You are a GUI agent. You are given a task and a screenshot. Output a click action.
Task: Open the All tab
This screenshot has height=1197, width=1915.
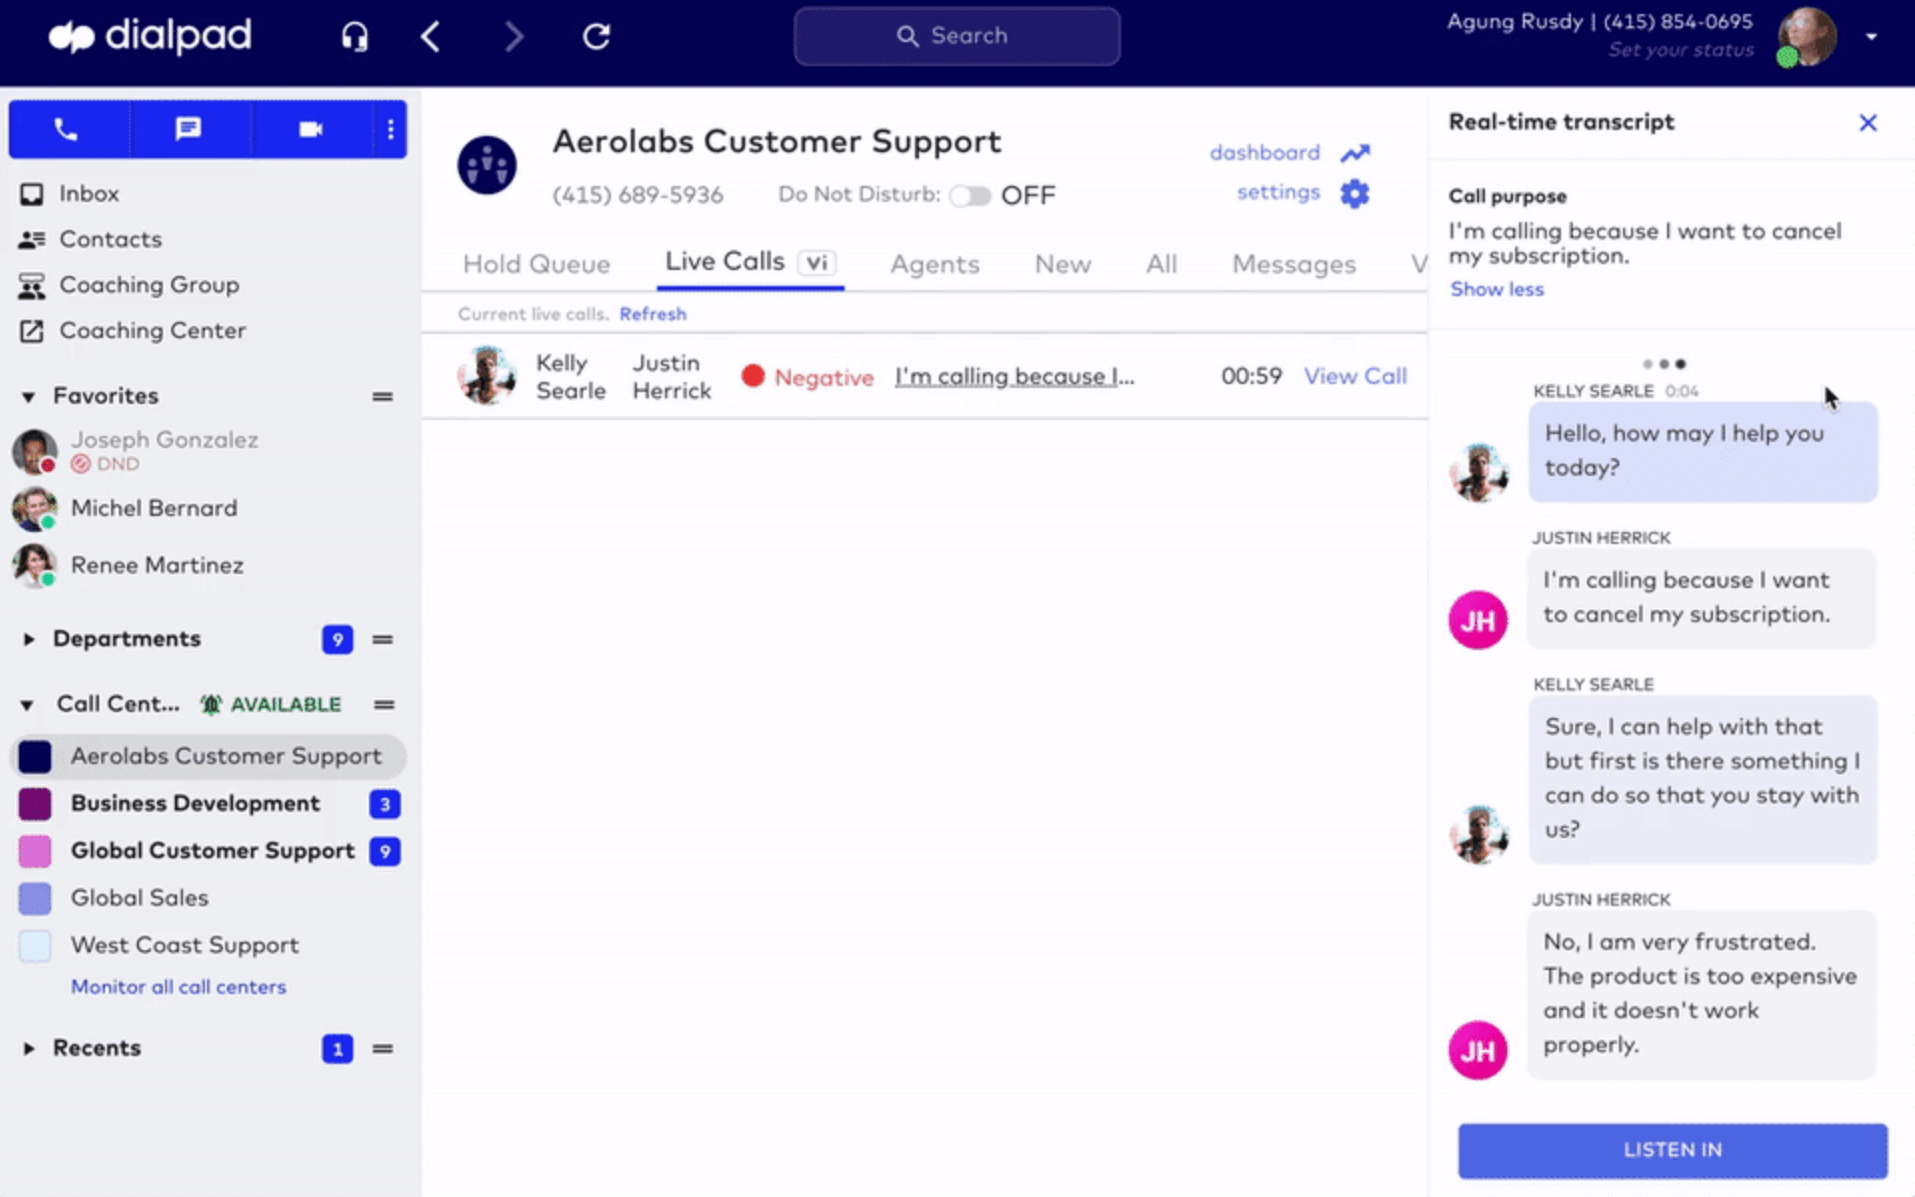click(1161, 264)
